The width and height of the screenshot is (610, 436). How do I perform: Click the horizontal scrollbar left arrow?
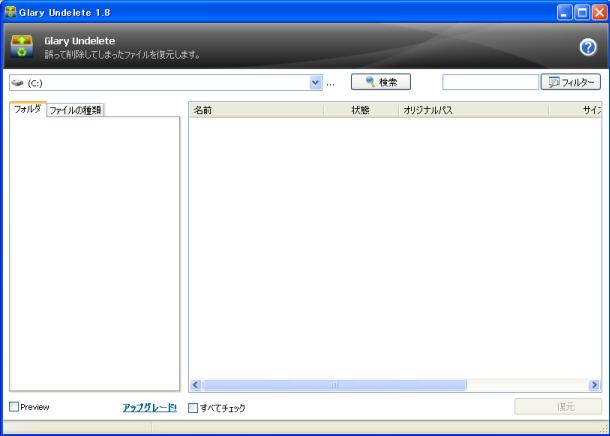click(x=196, y=385)
